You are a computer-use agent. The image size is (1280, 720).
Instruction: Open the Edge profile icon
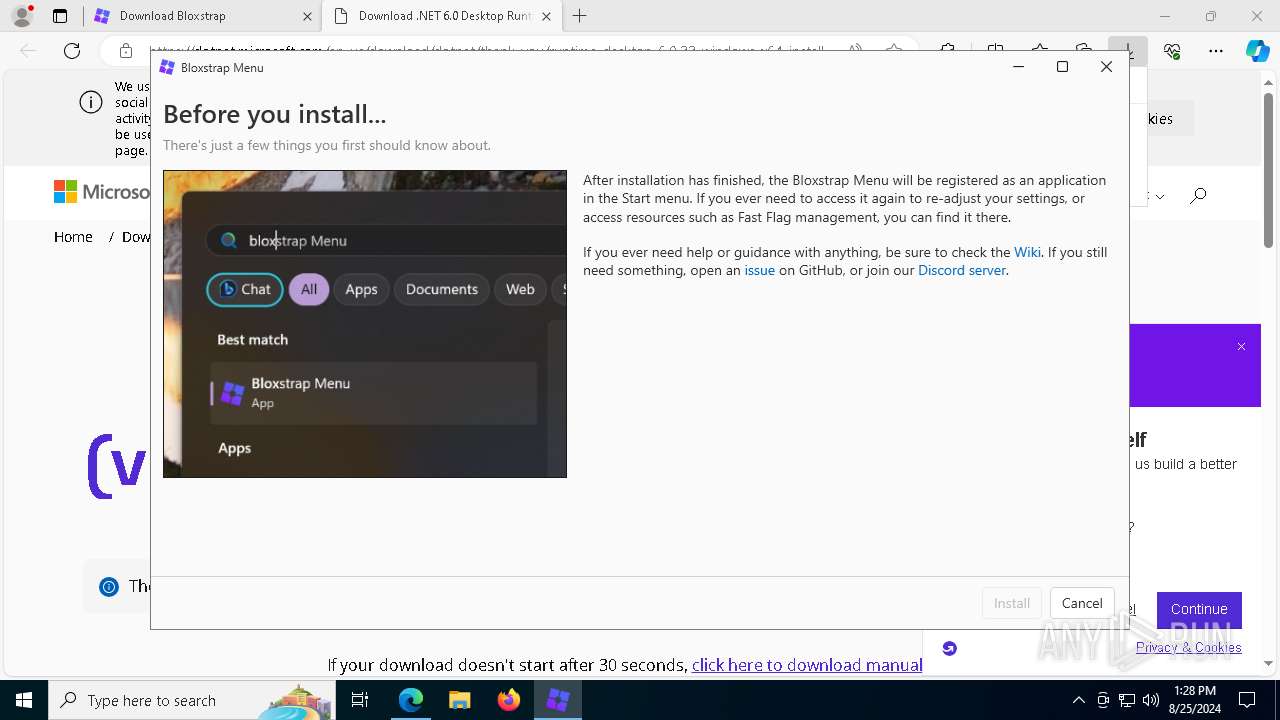pos(22,16)
